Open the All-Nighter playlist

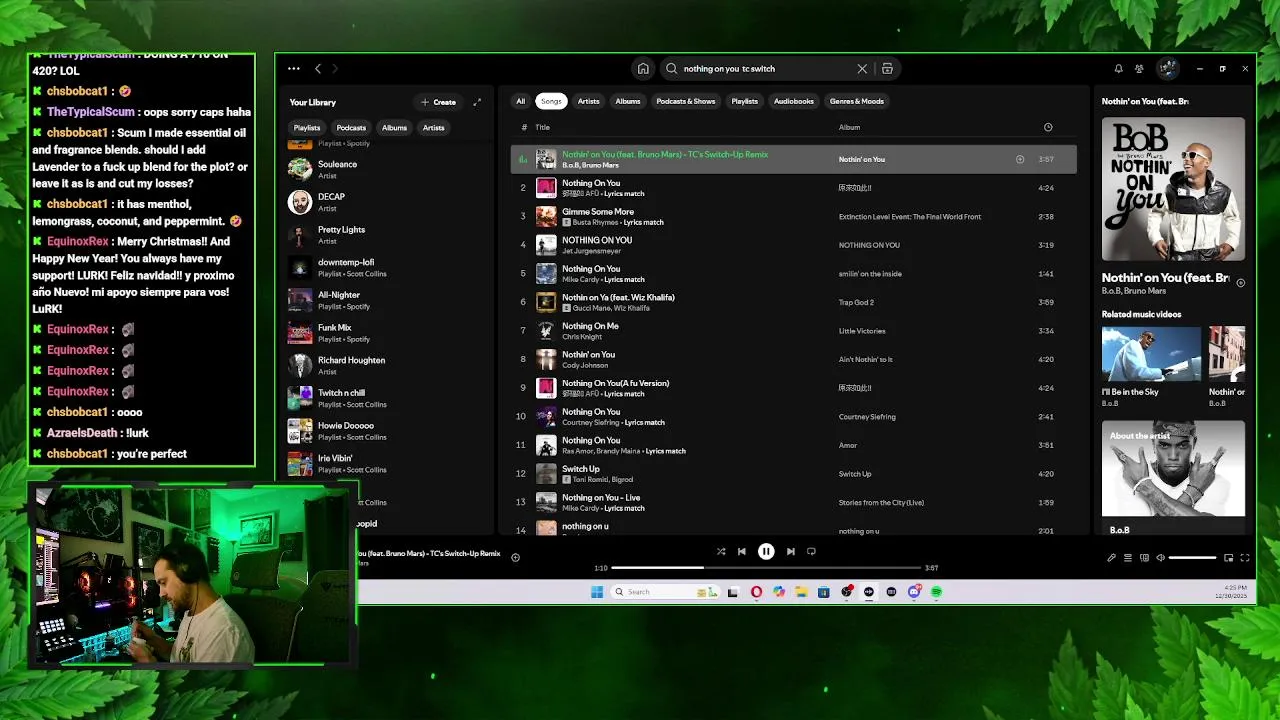point(387,300)
